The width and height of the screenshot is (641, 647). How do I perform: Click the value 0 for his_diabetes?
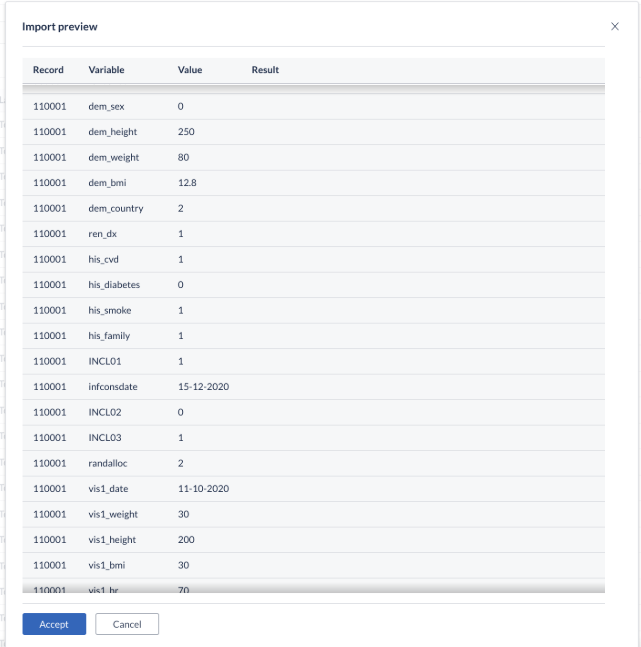pyautogui.click(x=180, y=285)
